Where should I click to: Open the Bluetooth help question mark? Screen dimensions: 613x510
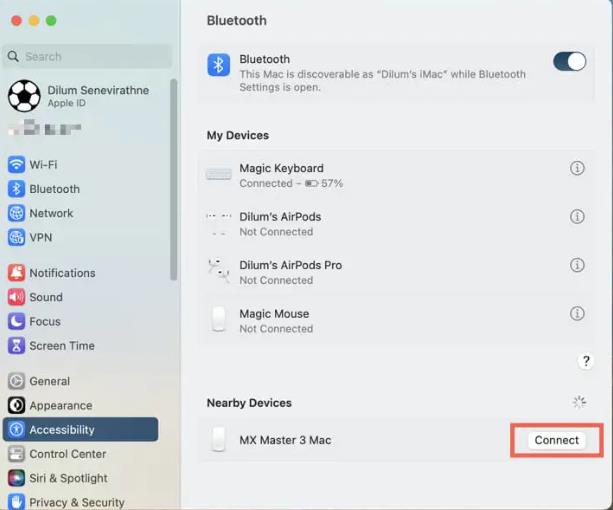[x=586, y=361]
